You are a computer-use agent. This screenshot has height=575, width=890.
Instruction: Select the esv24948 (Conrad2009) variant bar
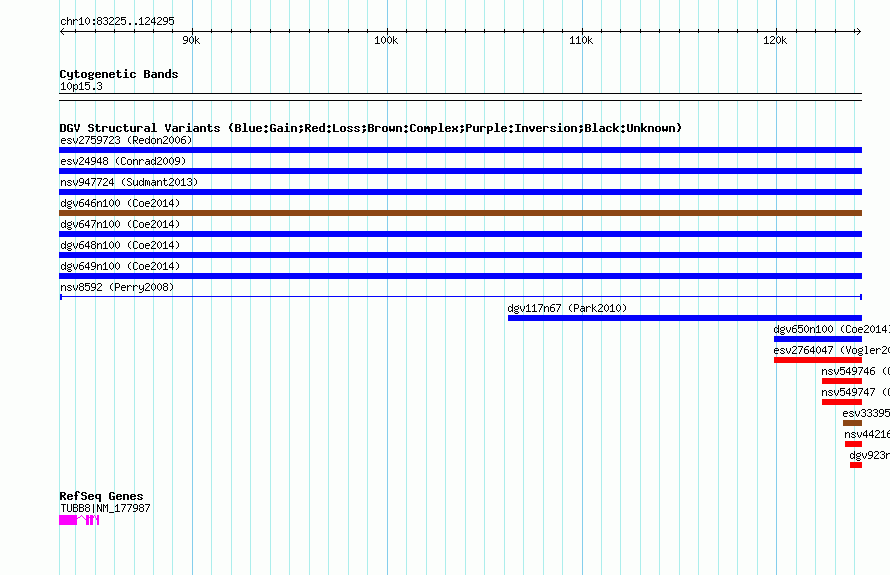(x=460, y=171)
